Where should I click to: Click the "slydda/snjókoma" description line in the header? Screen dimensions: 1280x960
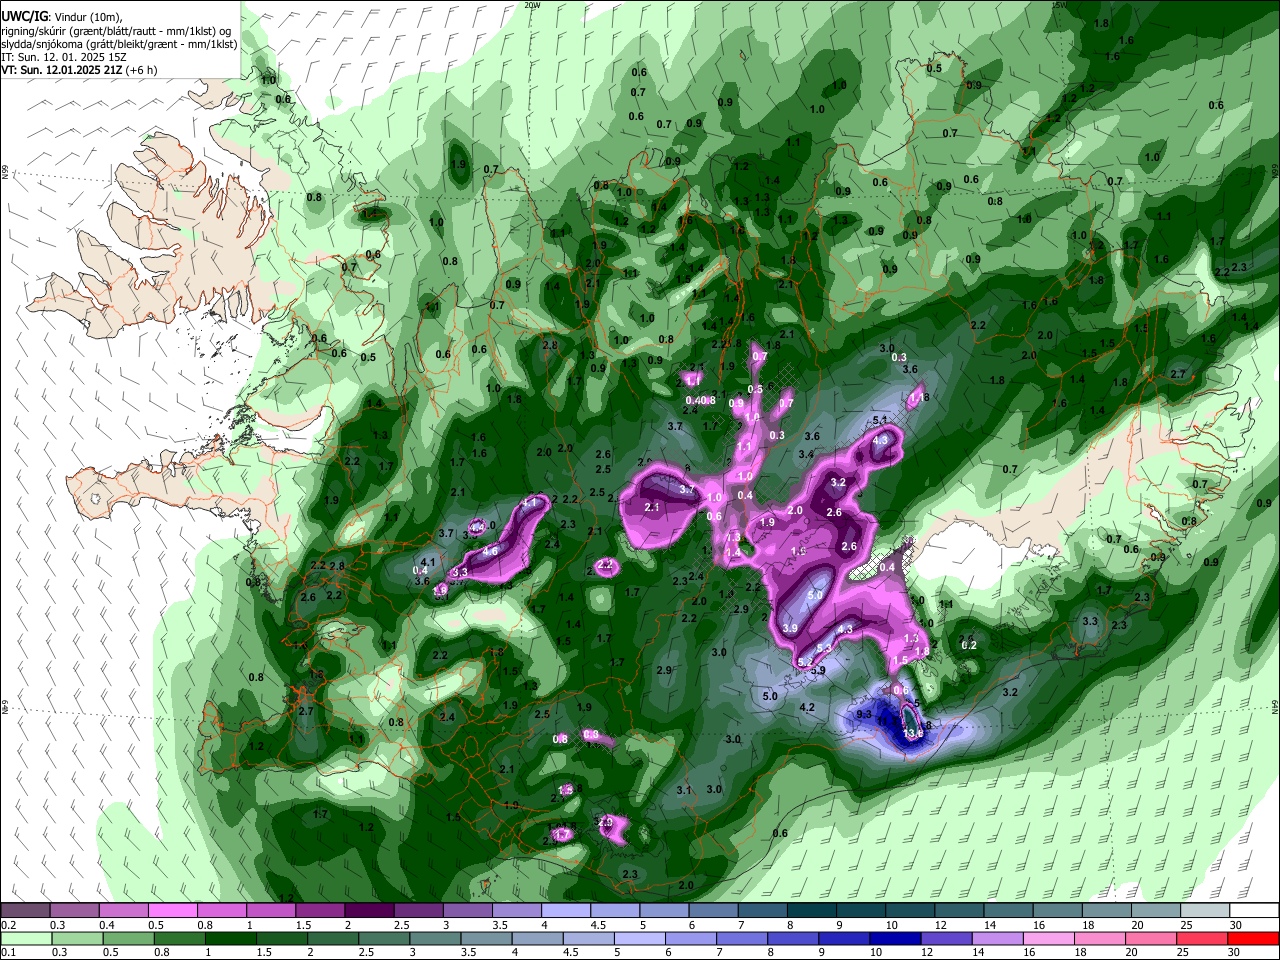click(x=119, y=44)
